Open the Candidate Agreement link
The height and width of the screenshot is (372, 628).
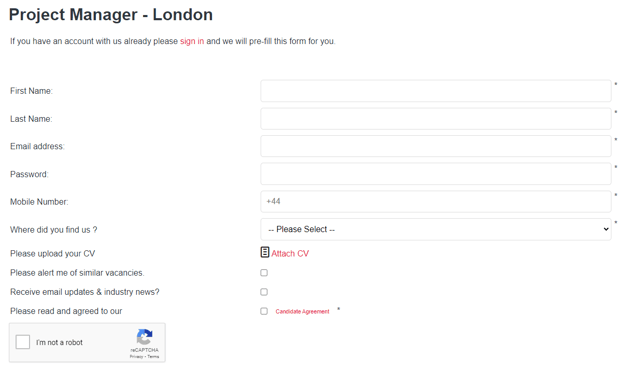(302, 312)
